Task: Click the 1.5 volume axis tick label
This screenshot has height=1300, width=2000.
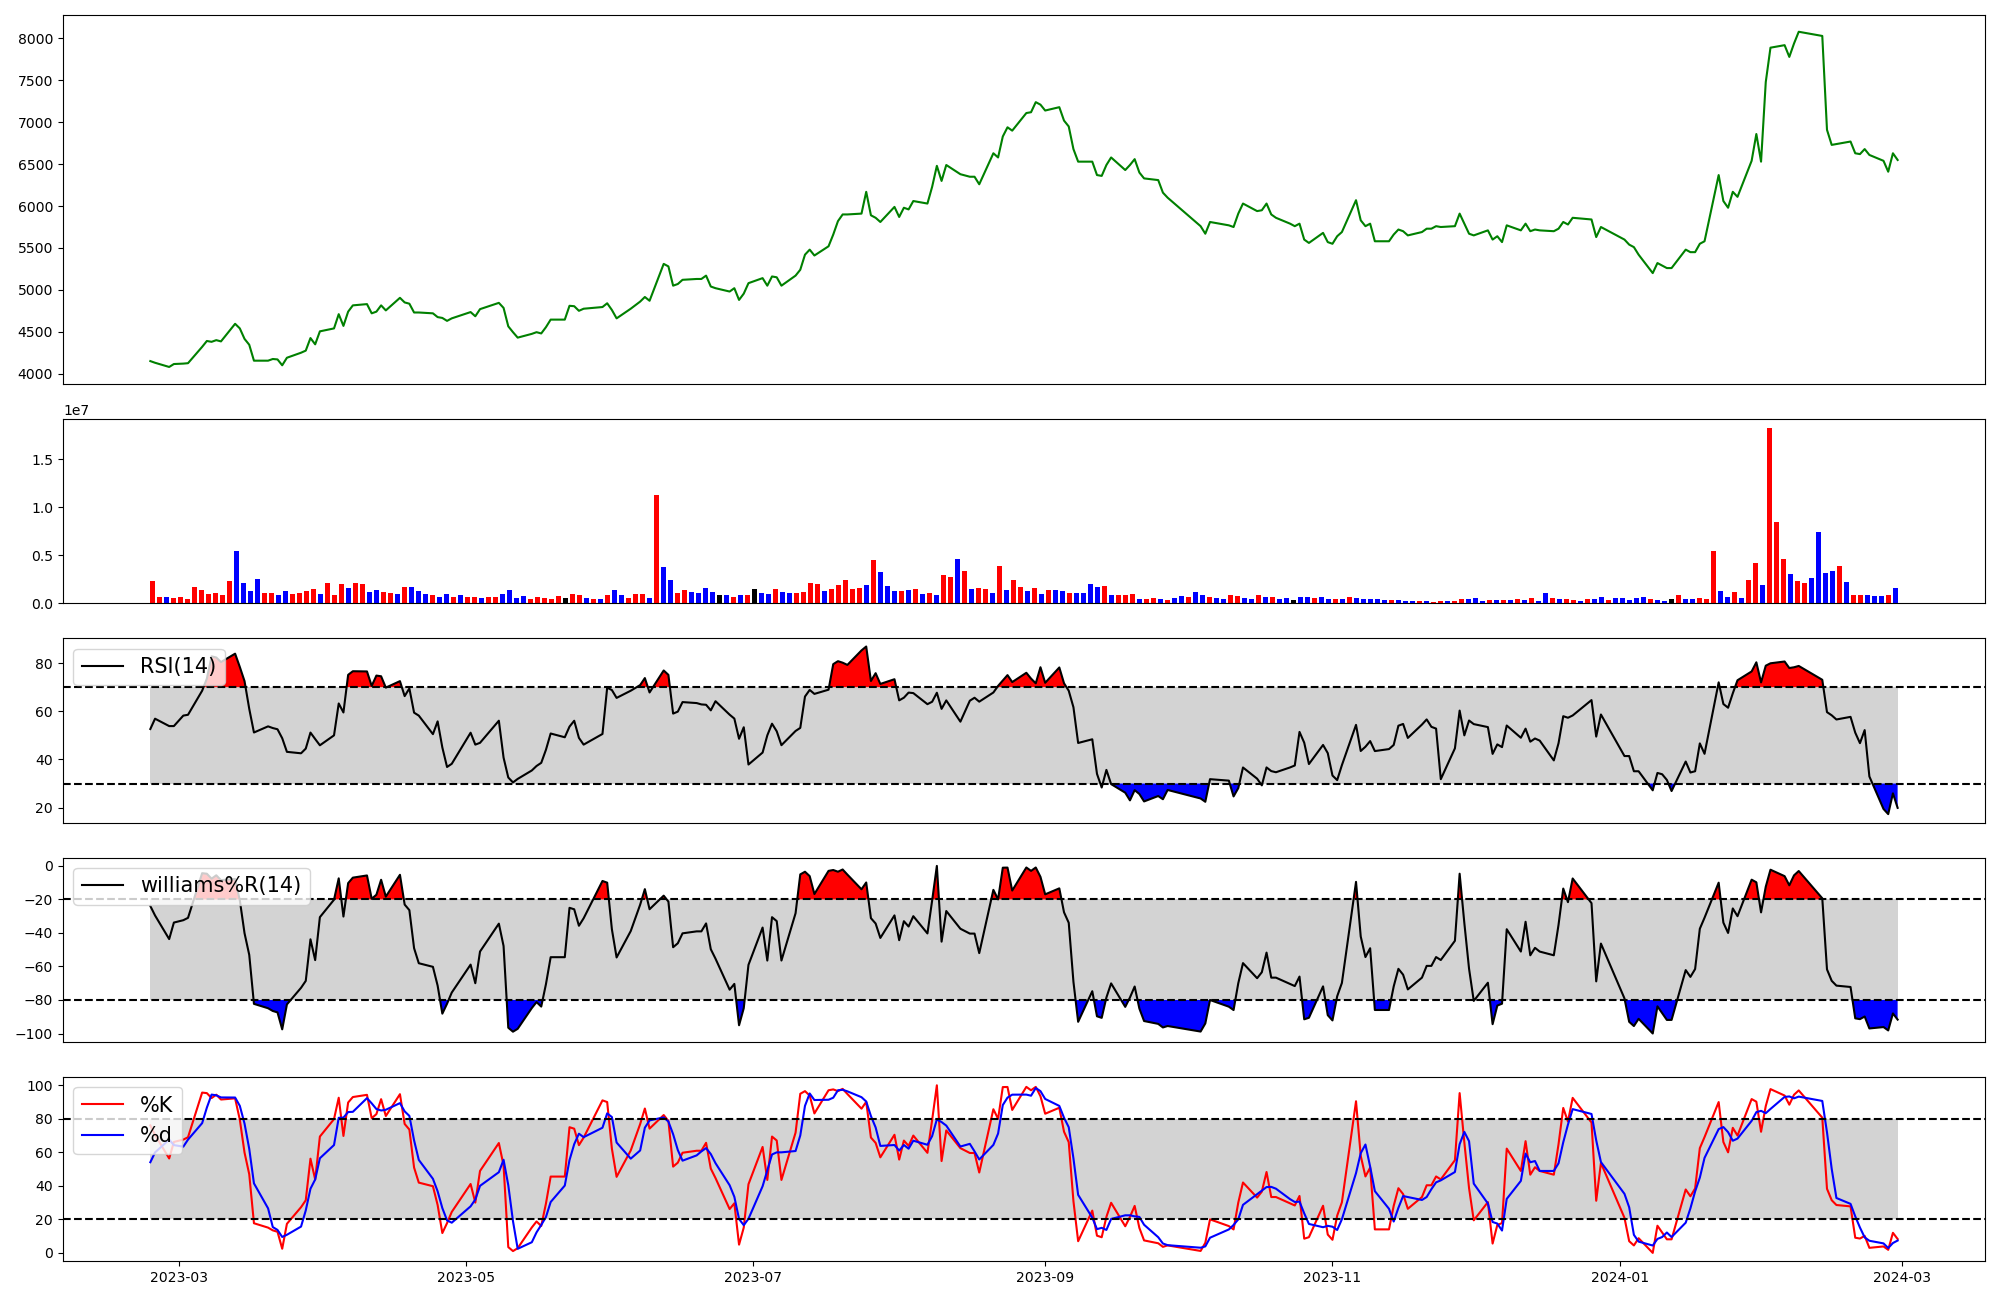Action: click(42, 460)
